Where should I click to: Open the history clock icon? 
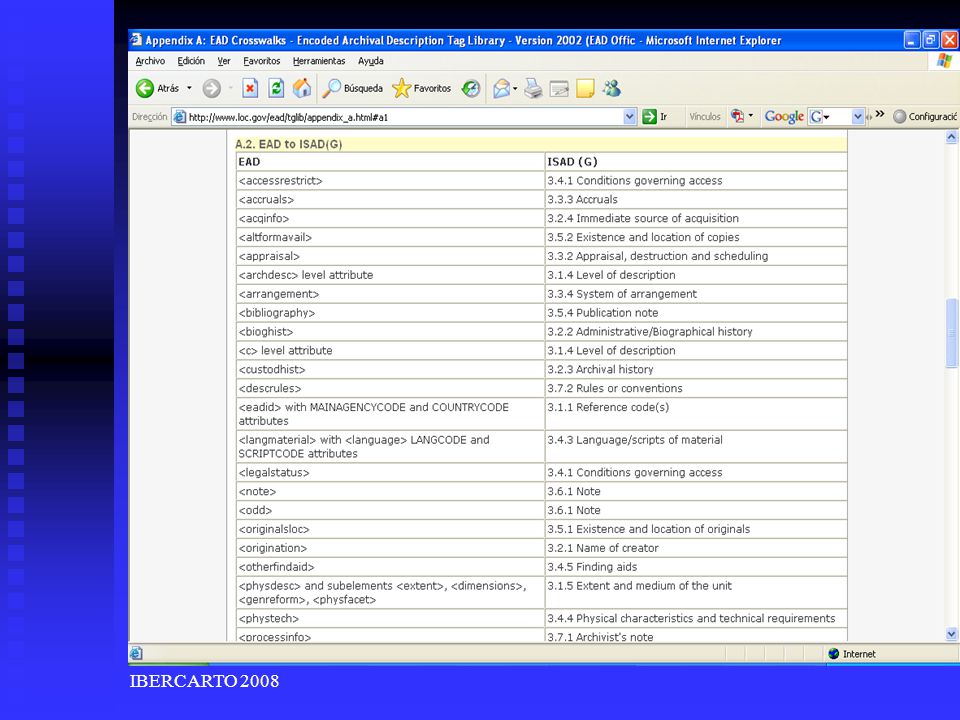tap(471, 89)
